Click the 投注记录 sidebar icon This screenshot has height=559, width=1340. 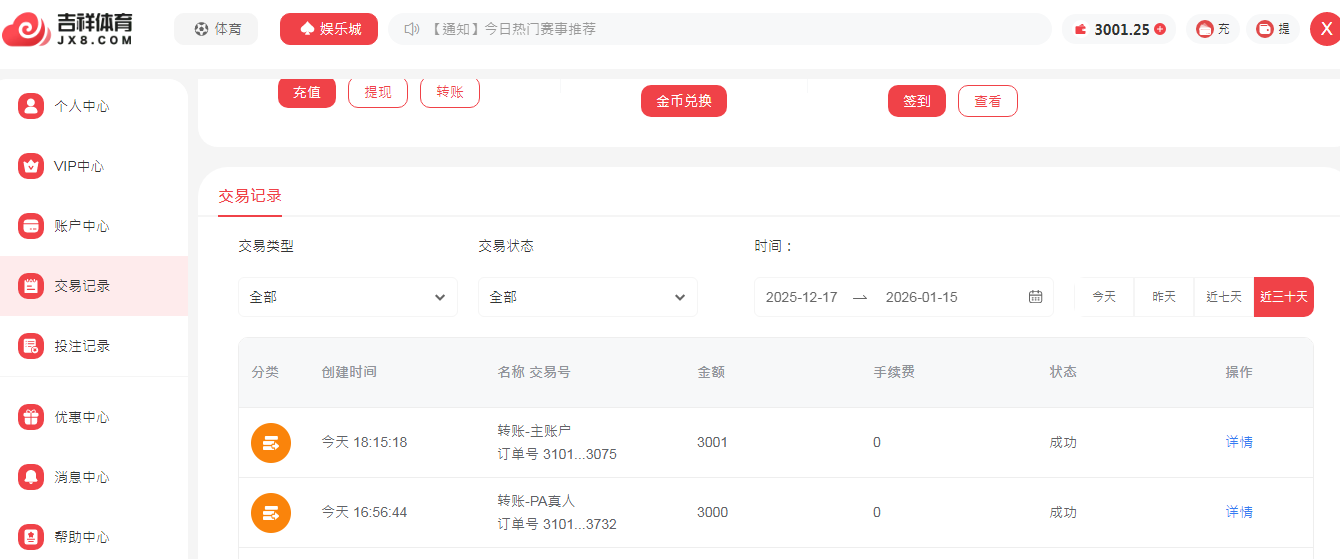(x=31, y=346)
